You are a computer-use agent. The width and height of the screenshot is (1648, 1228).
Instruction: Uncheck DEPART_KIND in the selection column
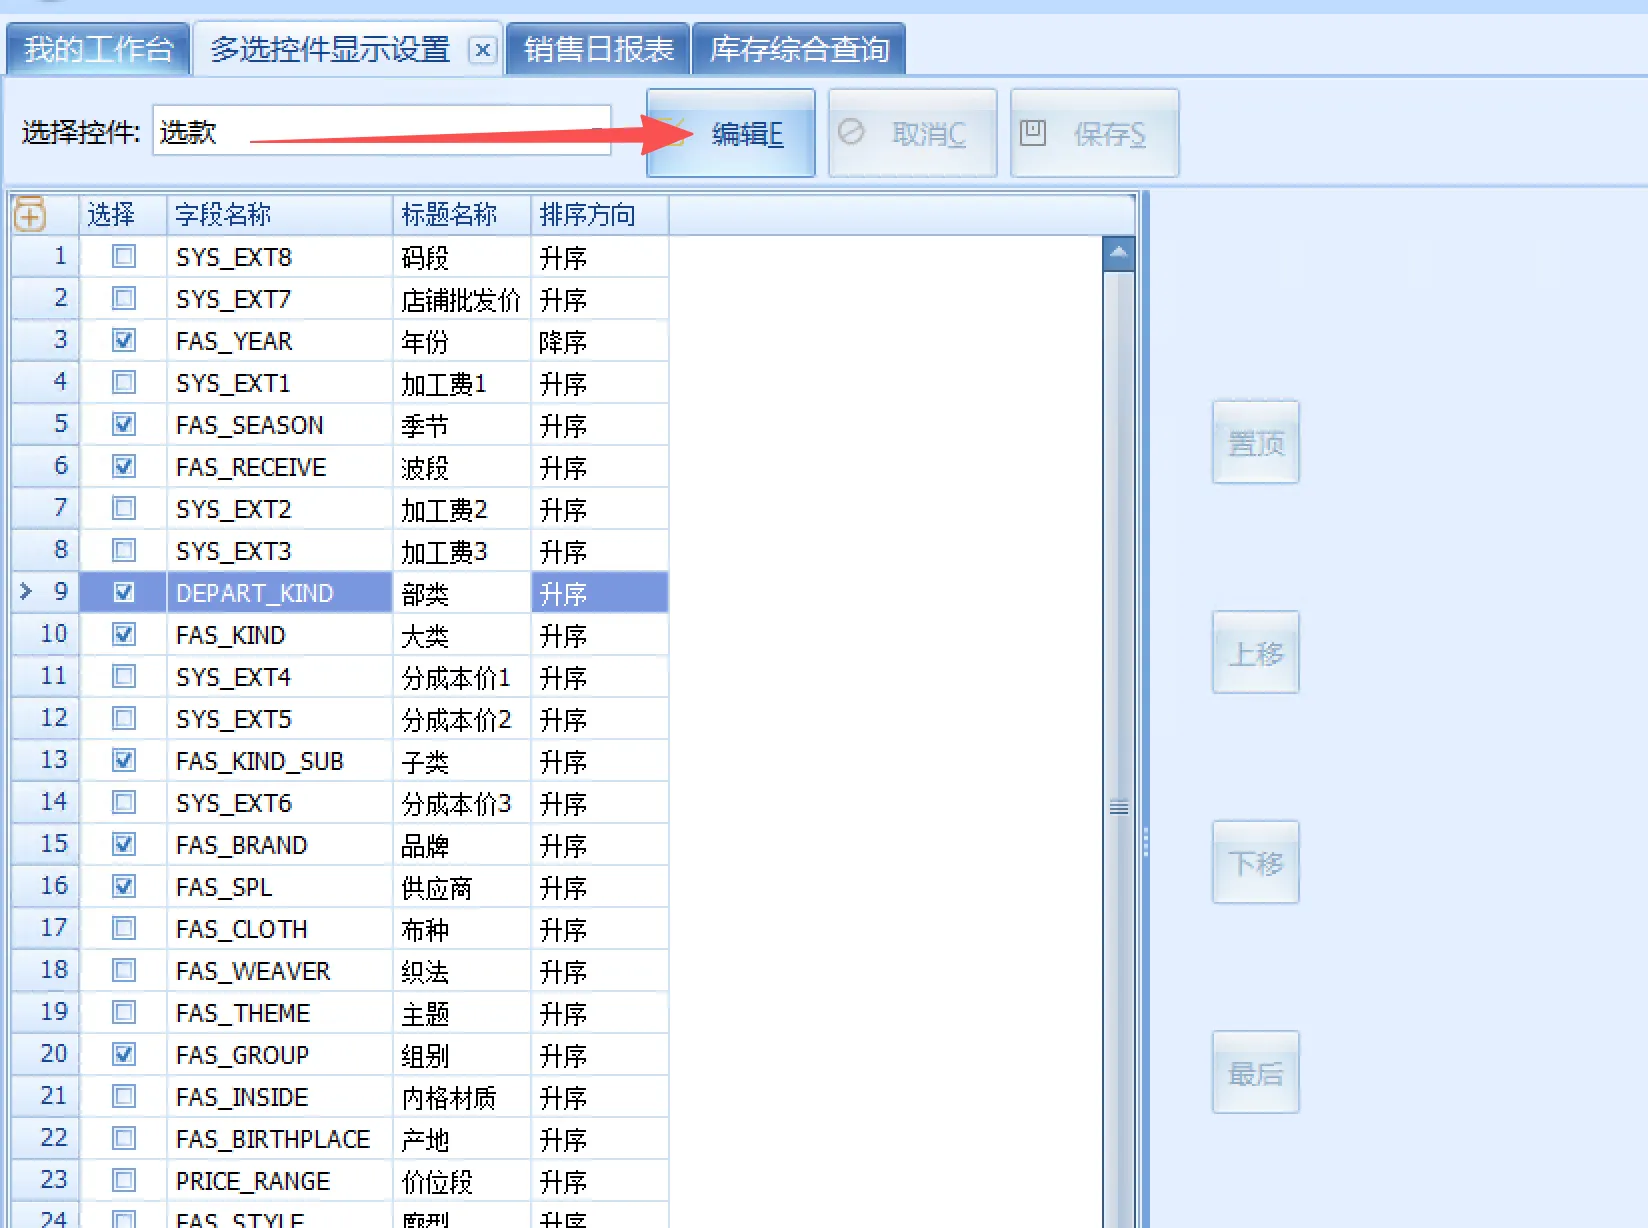coord(123,592)
